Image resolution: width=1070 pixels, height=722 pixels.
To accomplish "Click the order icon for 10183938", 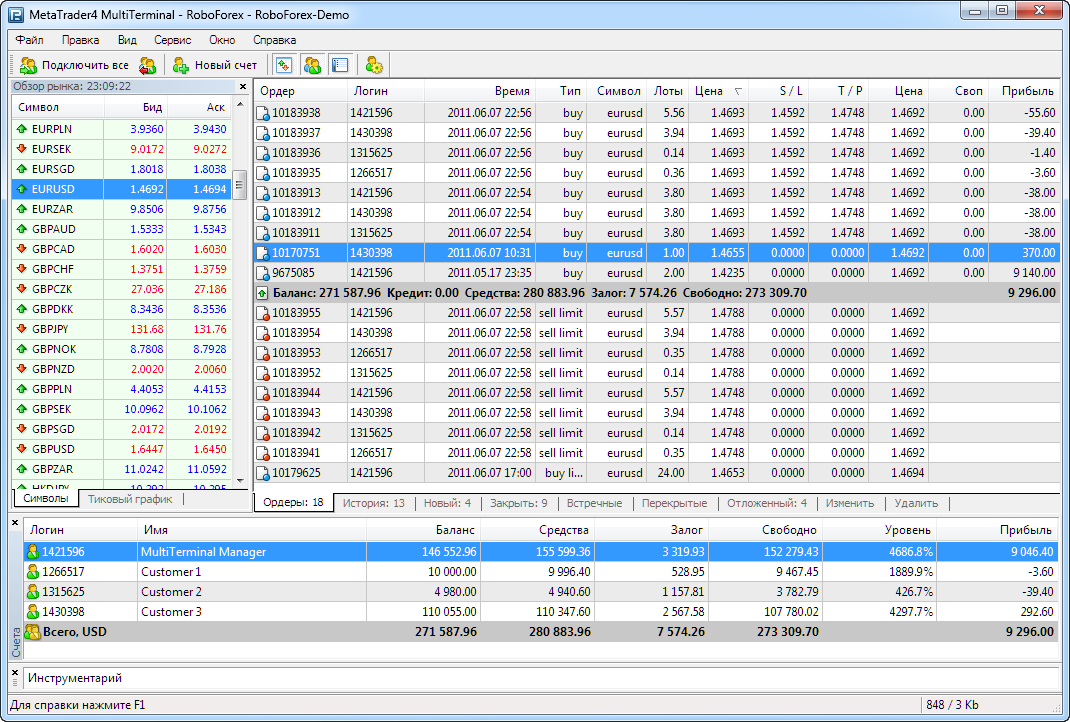I will [x=264, y=113].
